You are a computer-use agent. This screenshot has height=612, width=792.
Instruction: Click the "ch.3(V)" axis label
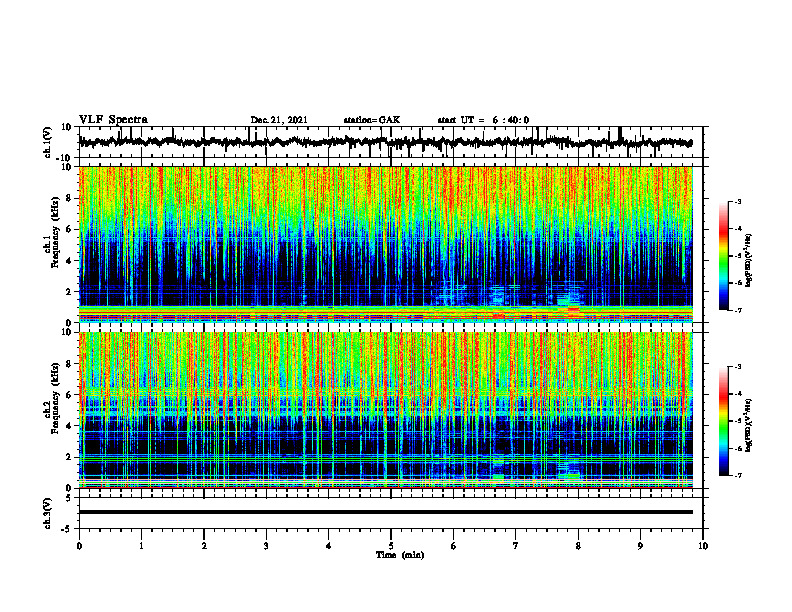coord(47,513)
